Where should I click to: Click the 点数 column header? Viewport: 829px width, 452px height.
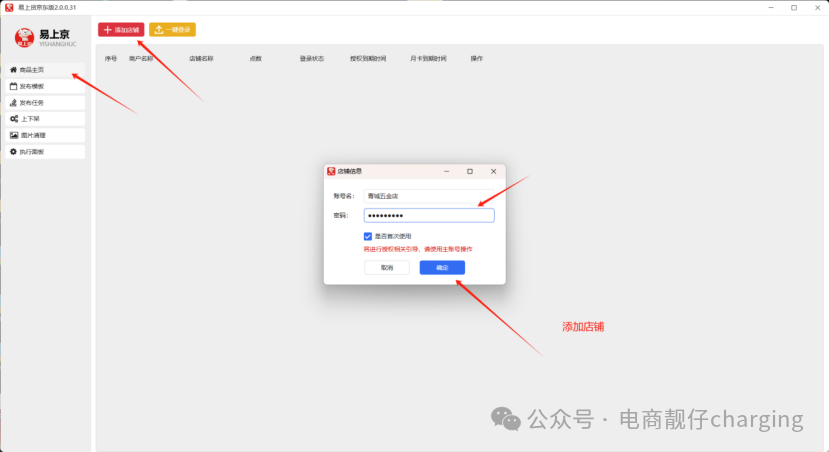coord(256,59)
